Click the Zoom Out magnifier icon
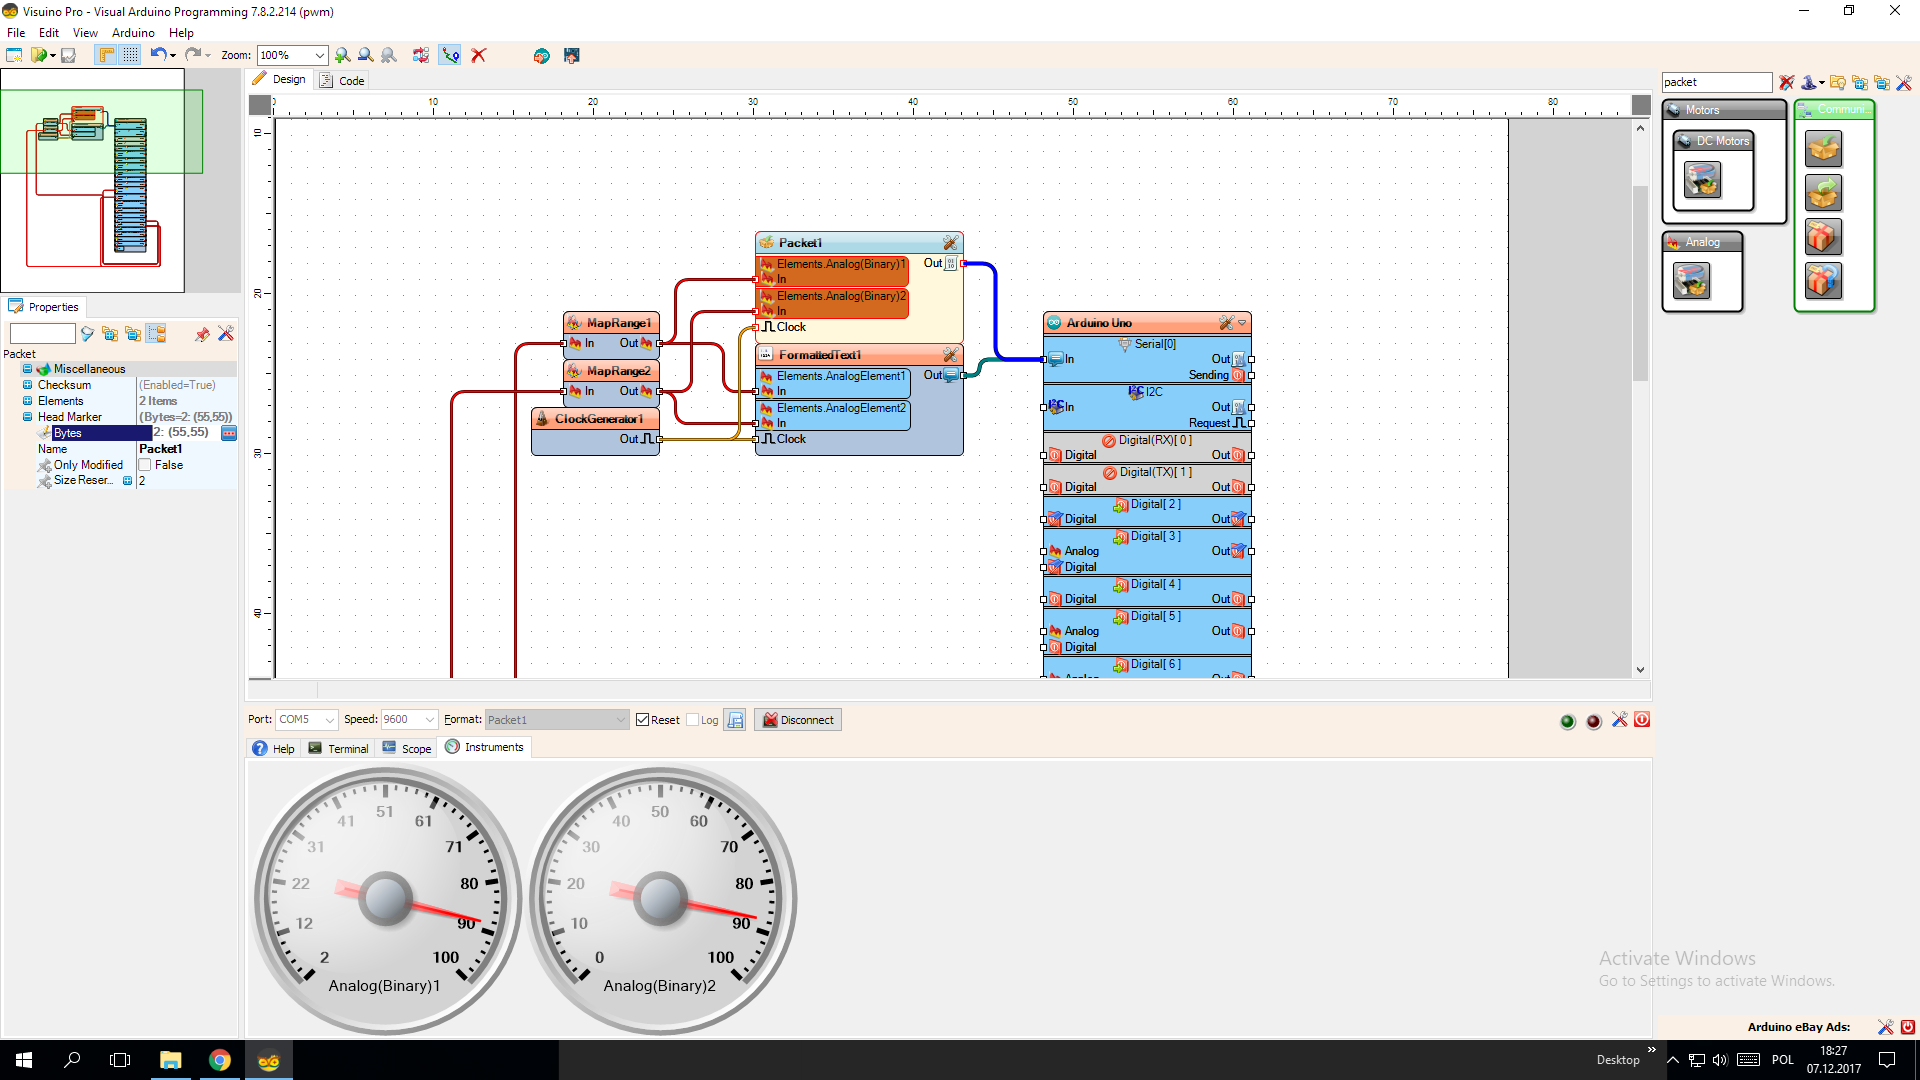Image resolution: width=1920 pixels, height=1080 pixels. (366, 55)
